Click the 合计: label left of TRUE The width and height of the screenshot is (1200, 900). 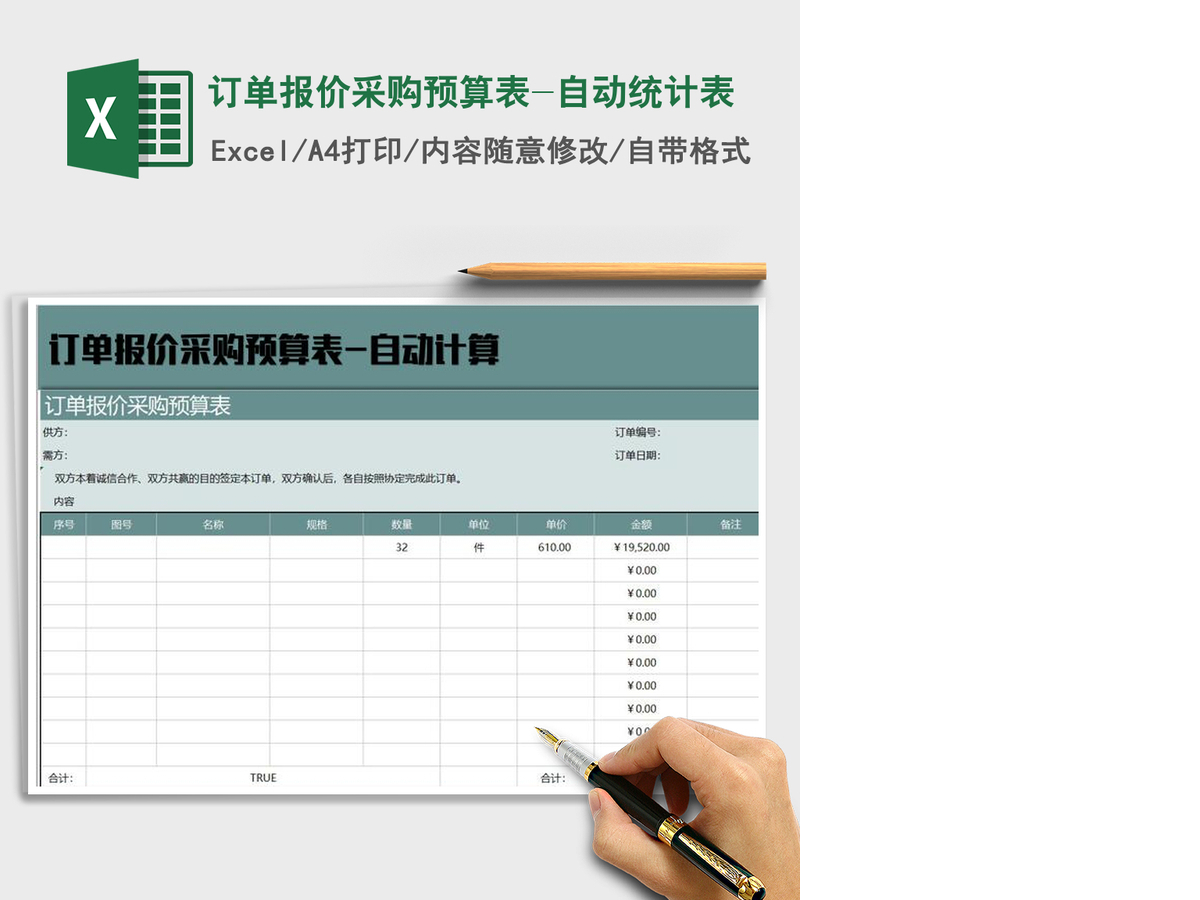pos(61,779)
